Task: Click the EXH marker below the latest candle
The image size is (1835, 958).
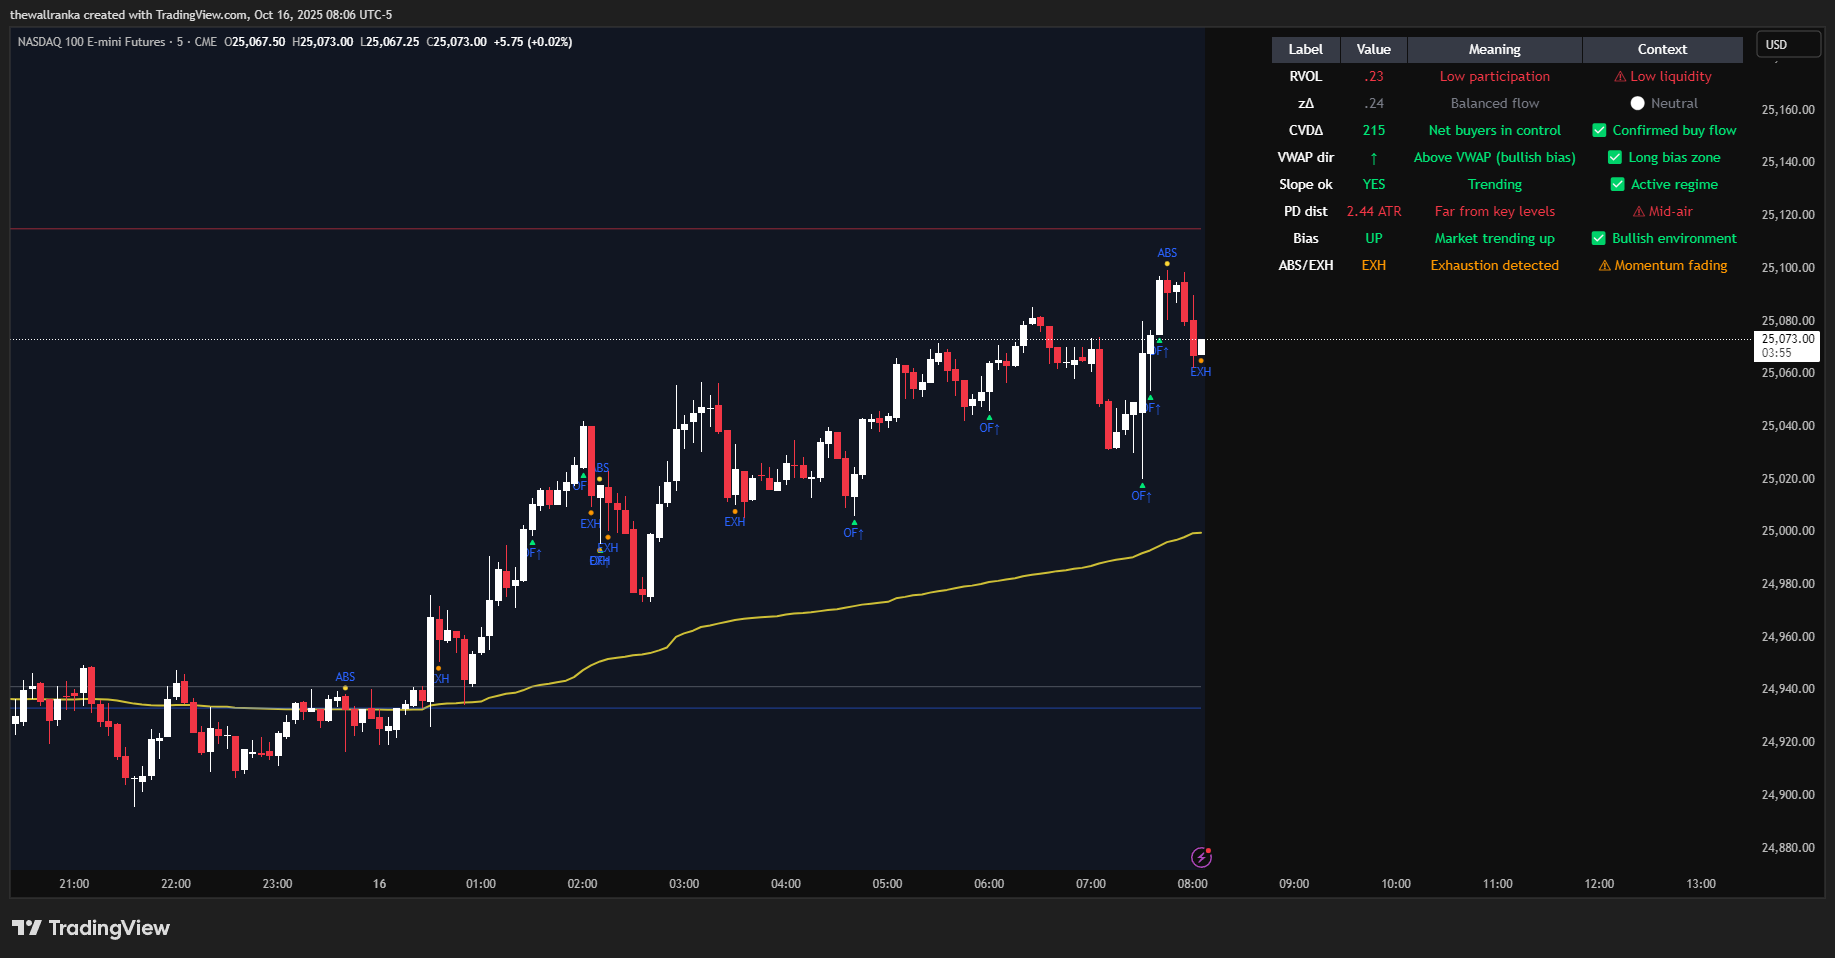Action: tap(1200, 372)
